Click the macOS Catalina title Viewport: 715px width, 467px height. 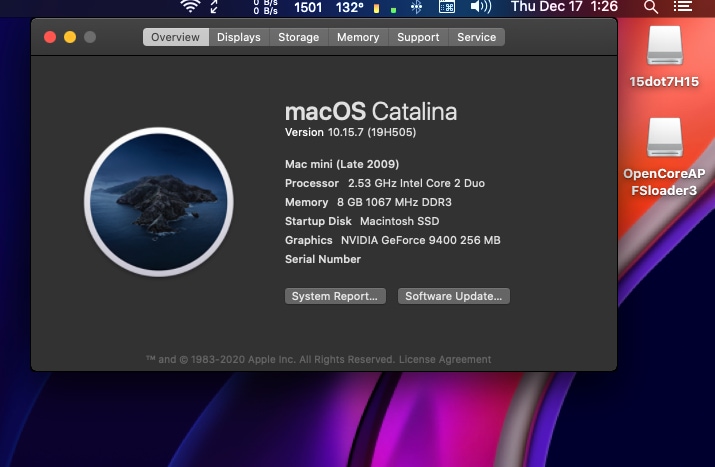[371, 112]
